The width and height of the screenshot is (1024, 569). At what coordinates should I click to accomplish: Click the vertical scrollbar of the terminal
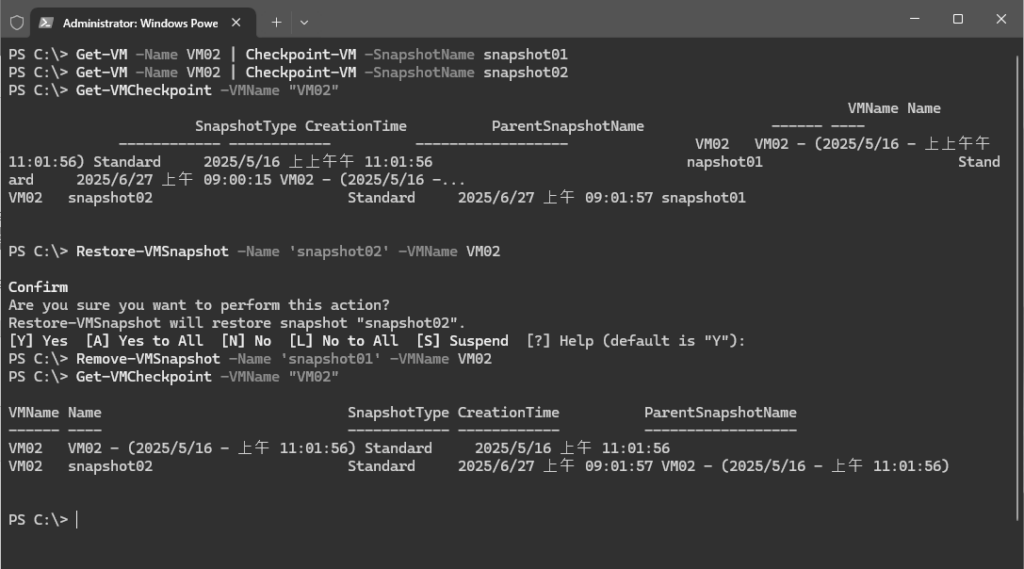pos(1017,287)
